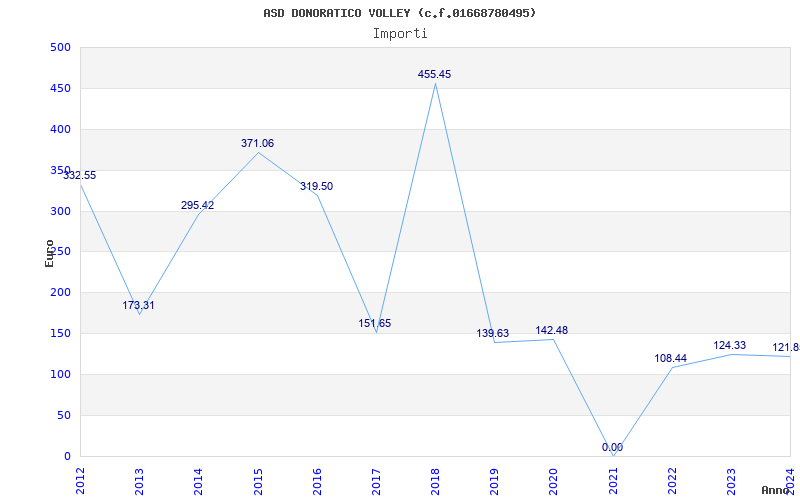800x500 pixels.
Task: Select the 108.44 data label
Action: point(670,359)
